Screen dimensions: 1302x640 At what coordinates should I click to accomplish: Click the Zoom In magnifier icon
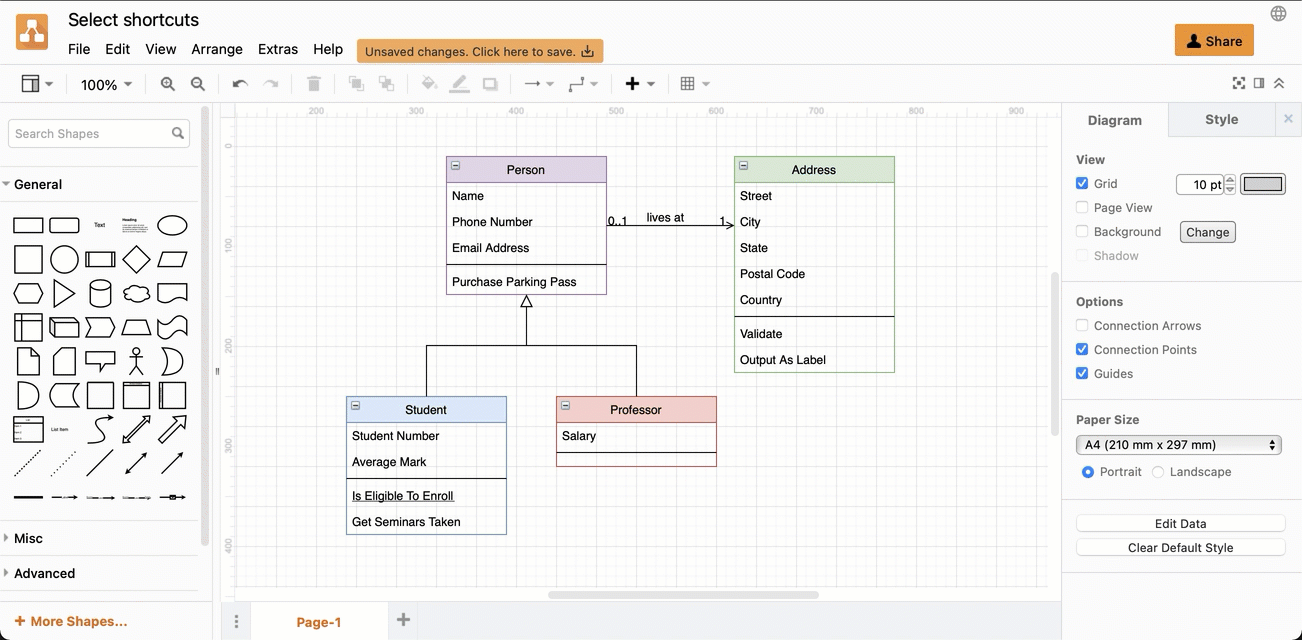(168, 85)
